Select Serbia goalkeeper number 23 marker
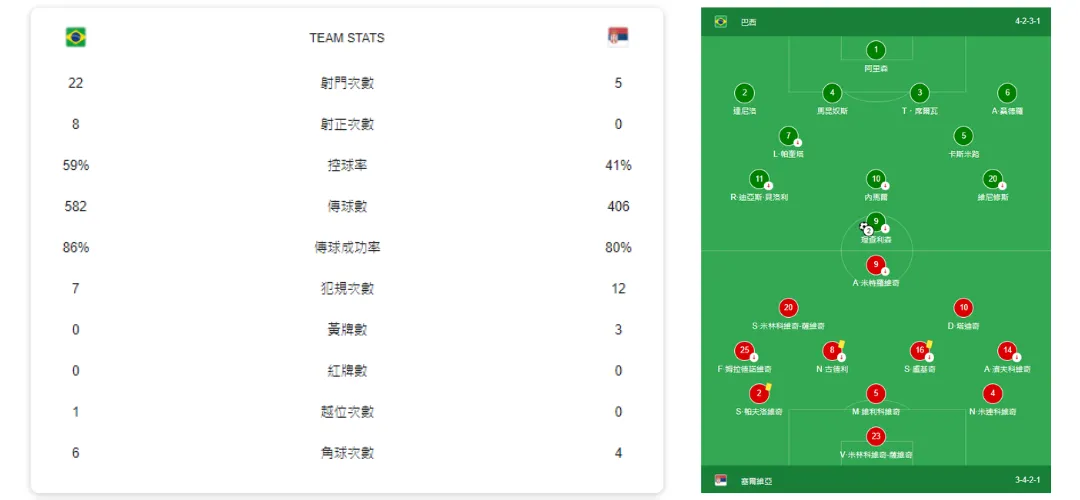Image resolution: width=1080 pixels, height=500 pixels. click(x=876, y=436)
